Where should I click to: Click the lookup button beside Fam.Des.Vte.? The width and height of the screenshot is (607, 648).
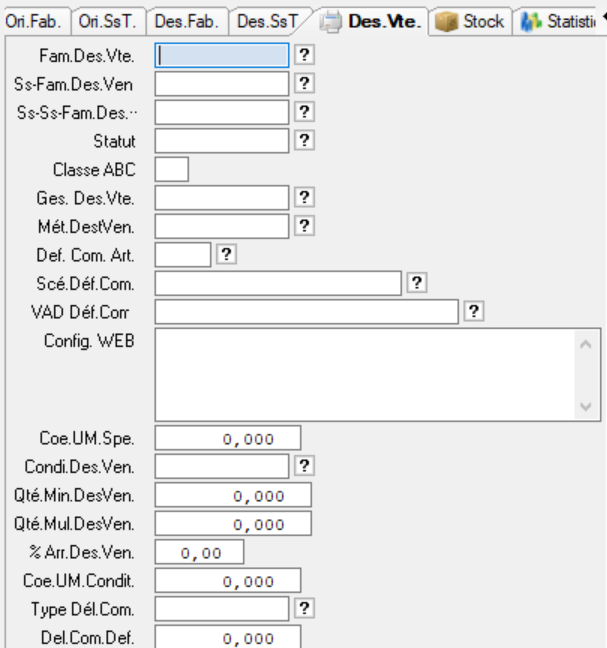click(305, 58)
